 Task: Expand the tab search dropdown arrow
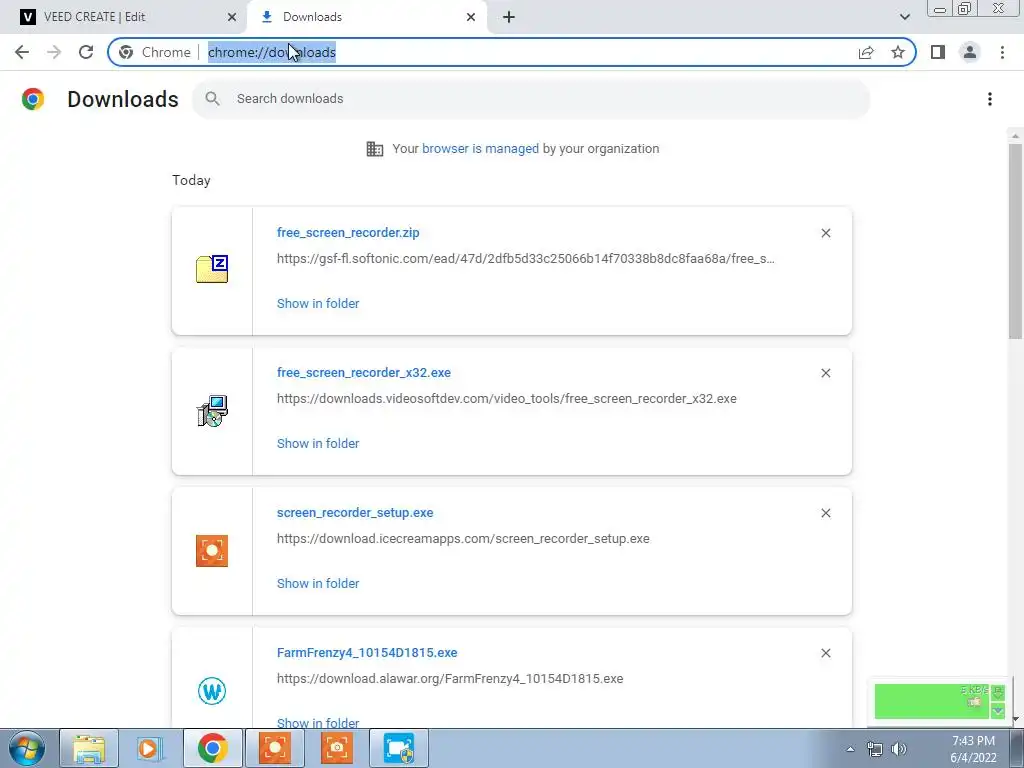904,17
